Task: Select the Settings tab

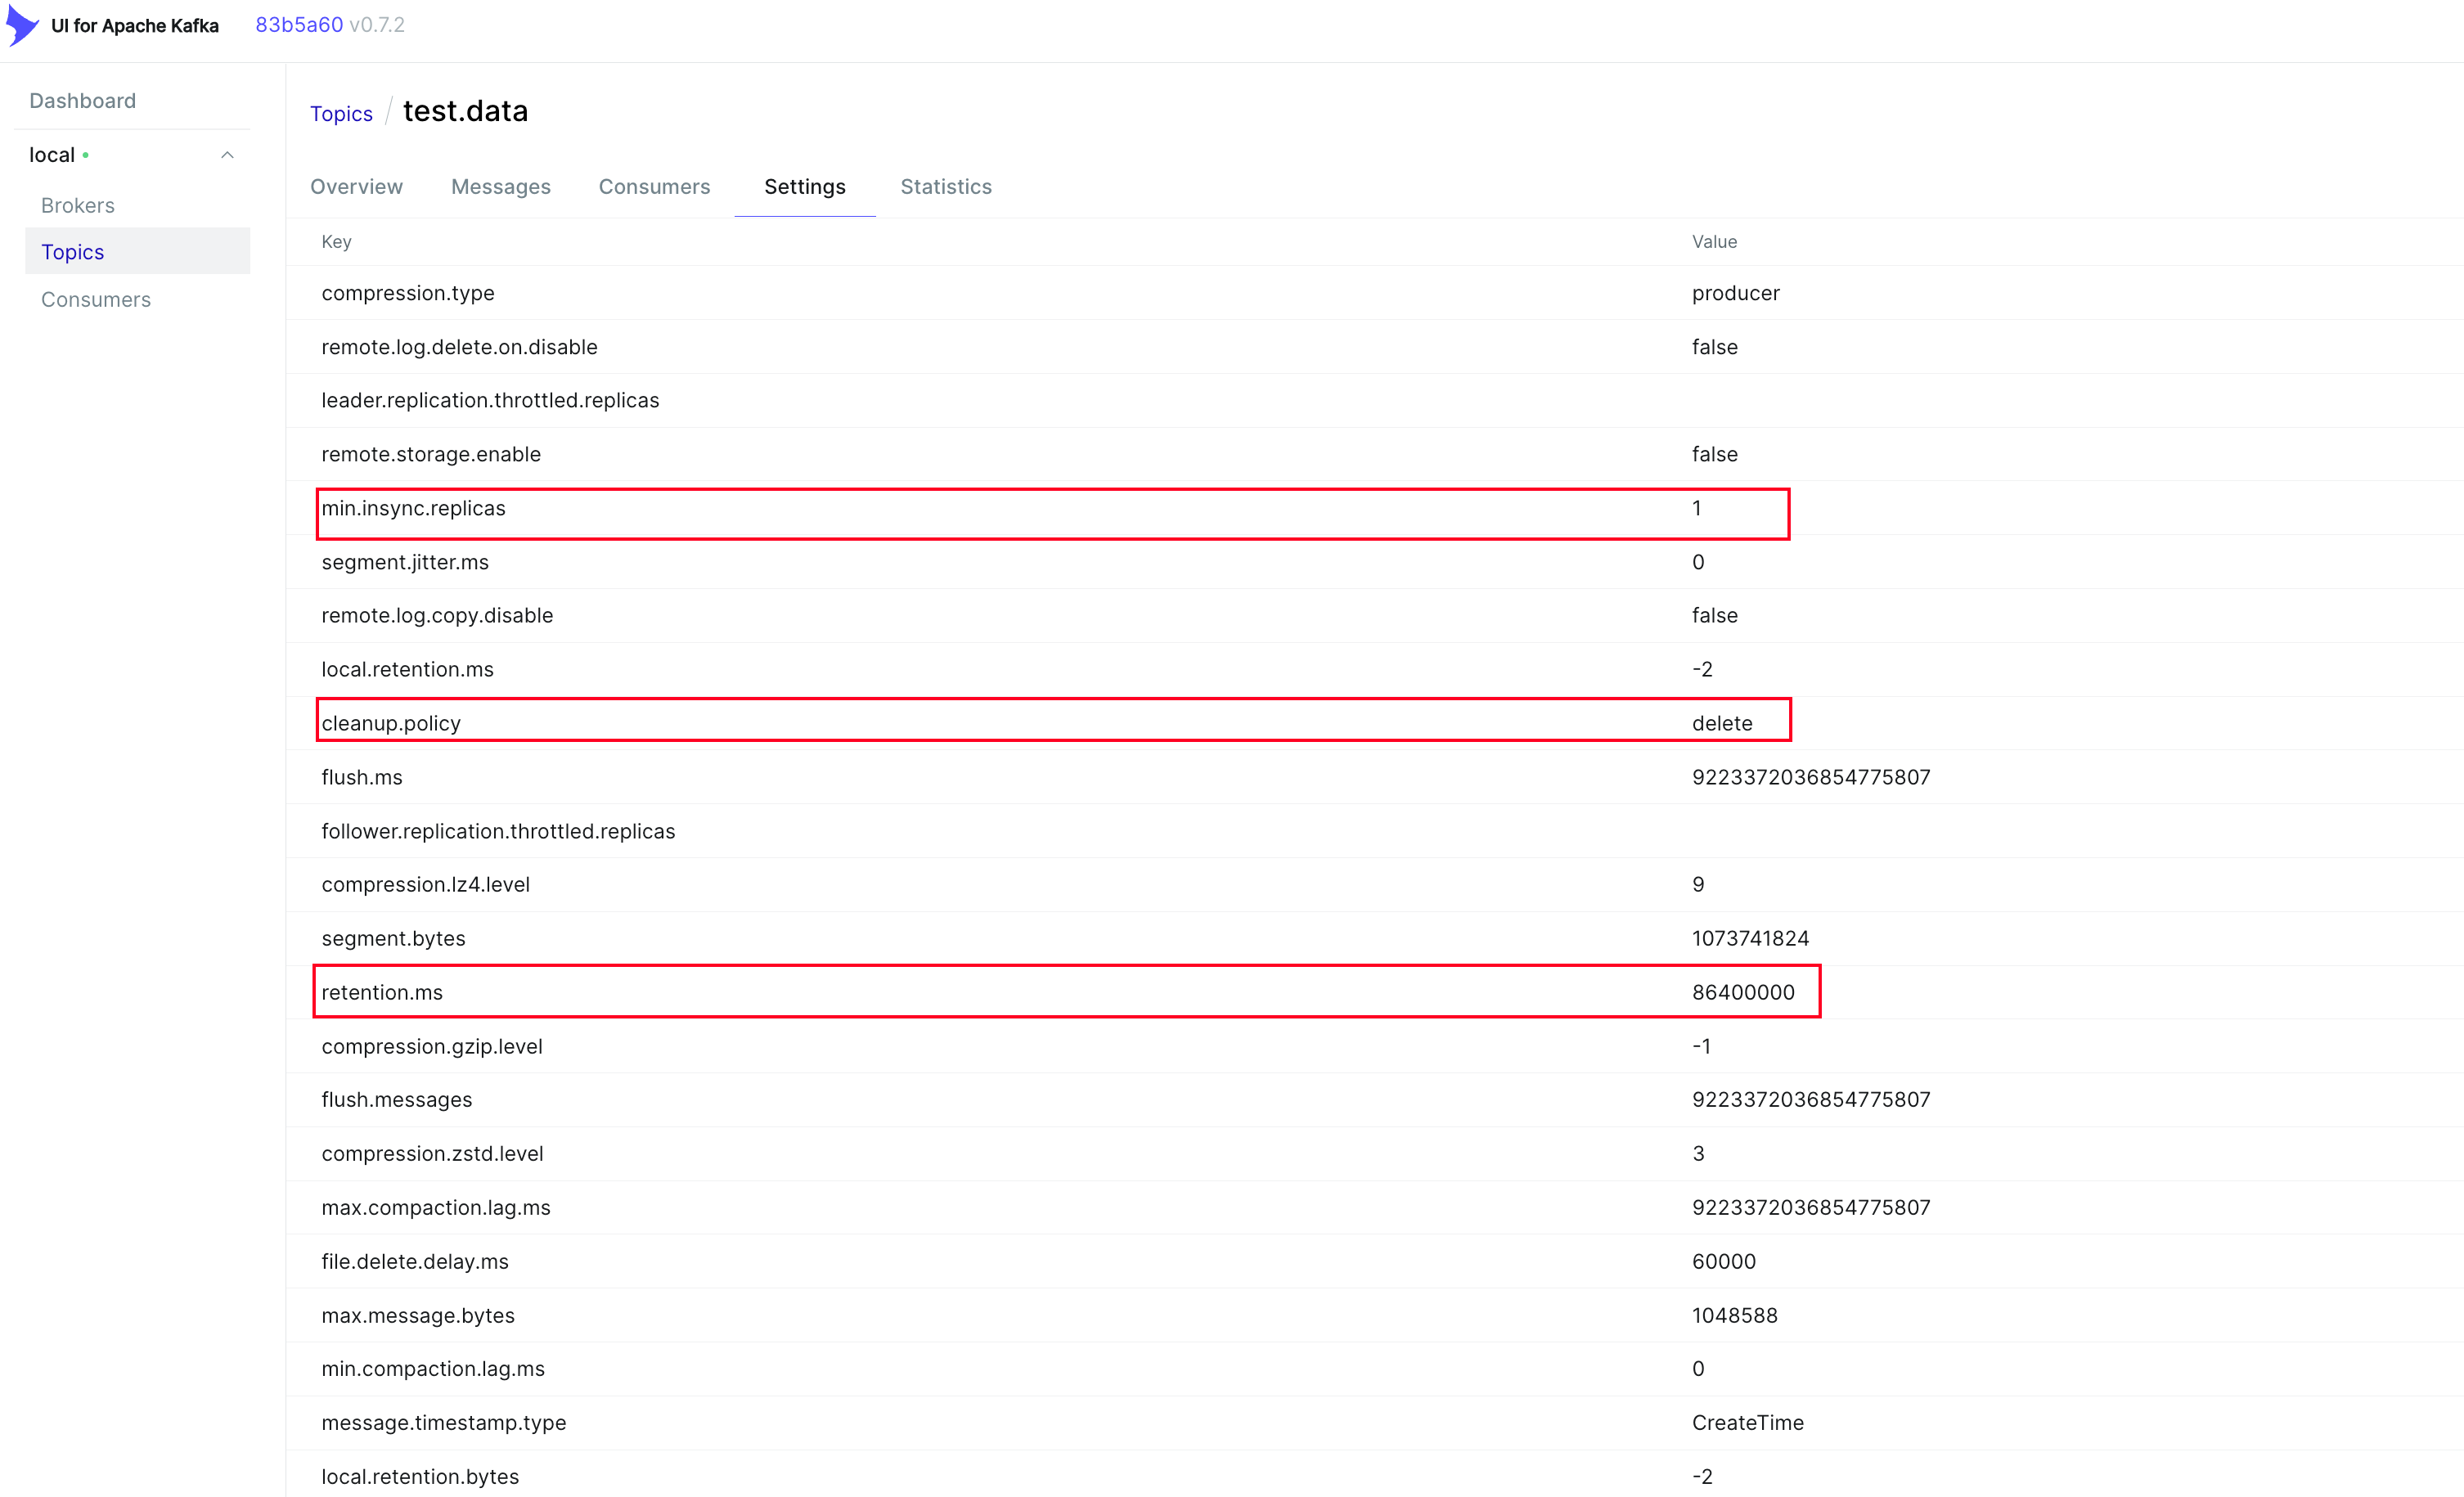Action: pos(805,187)
